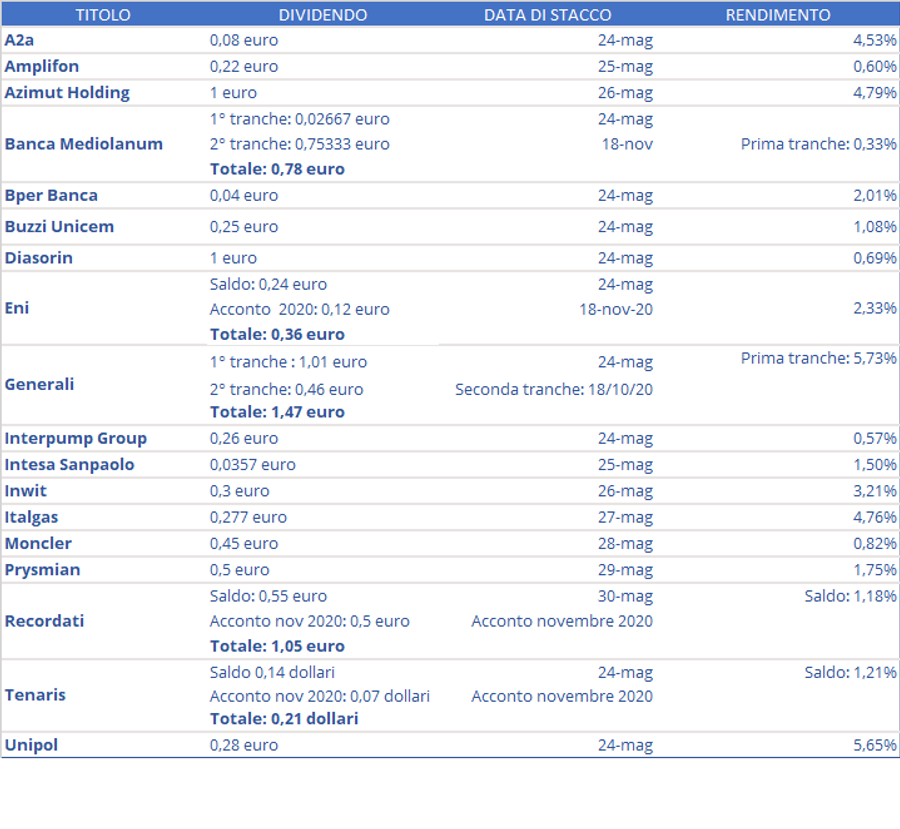Click Totale: 1,05 euro
This screenshot has width=900, height=829.
coord(277,646)
